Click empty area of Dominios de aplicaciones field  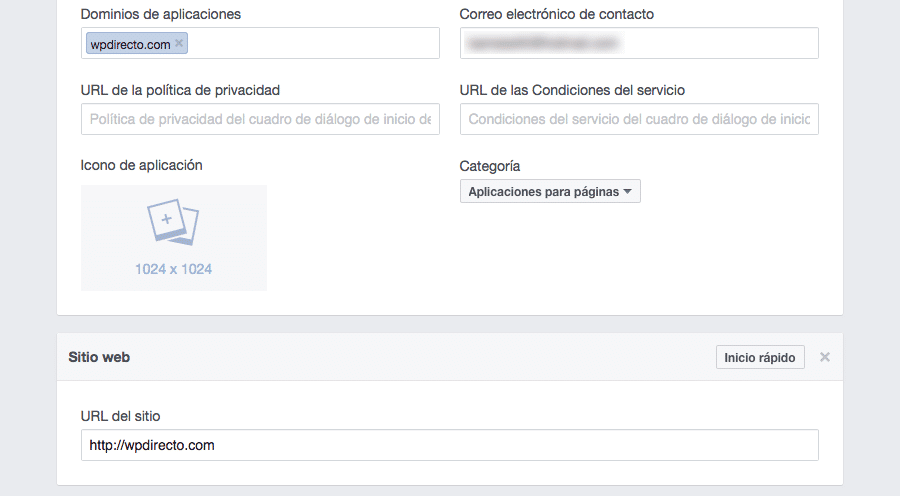(310, 43)
